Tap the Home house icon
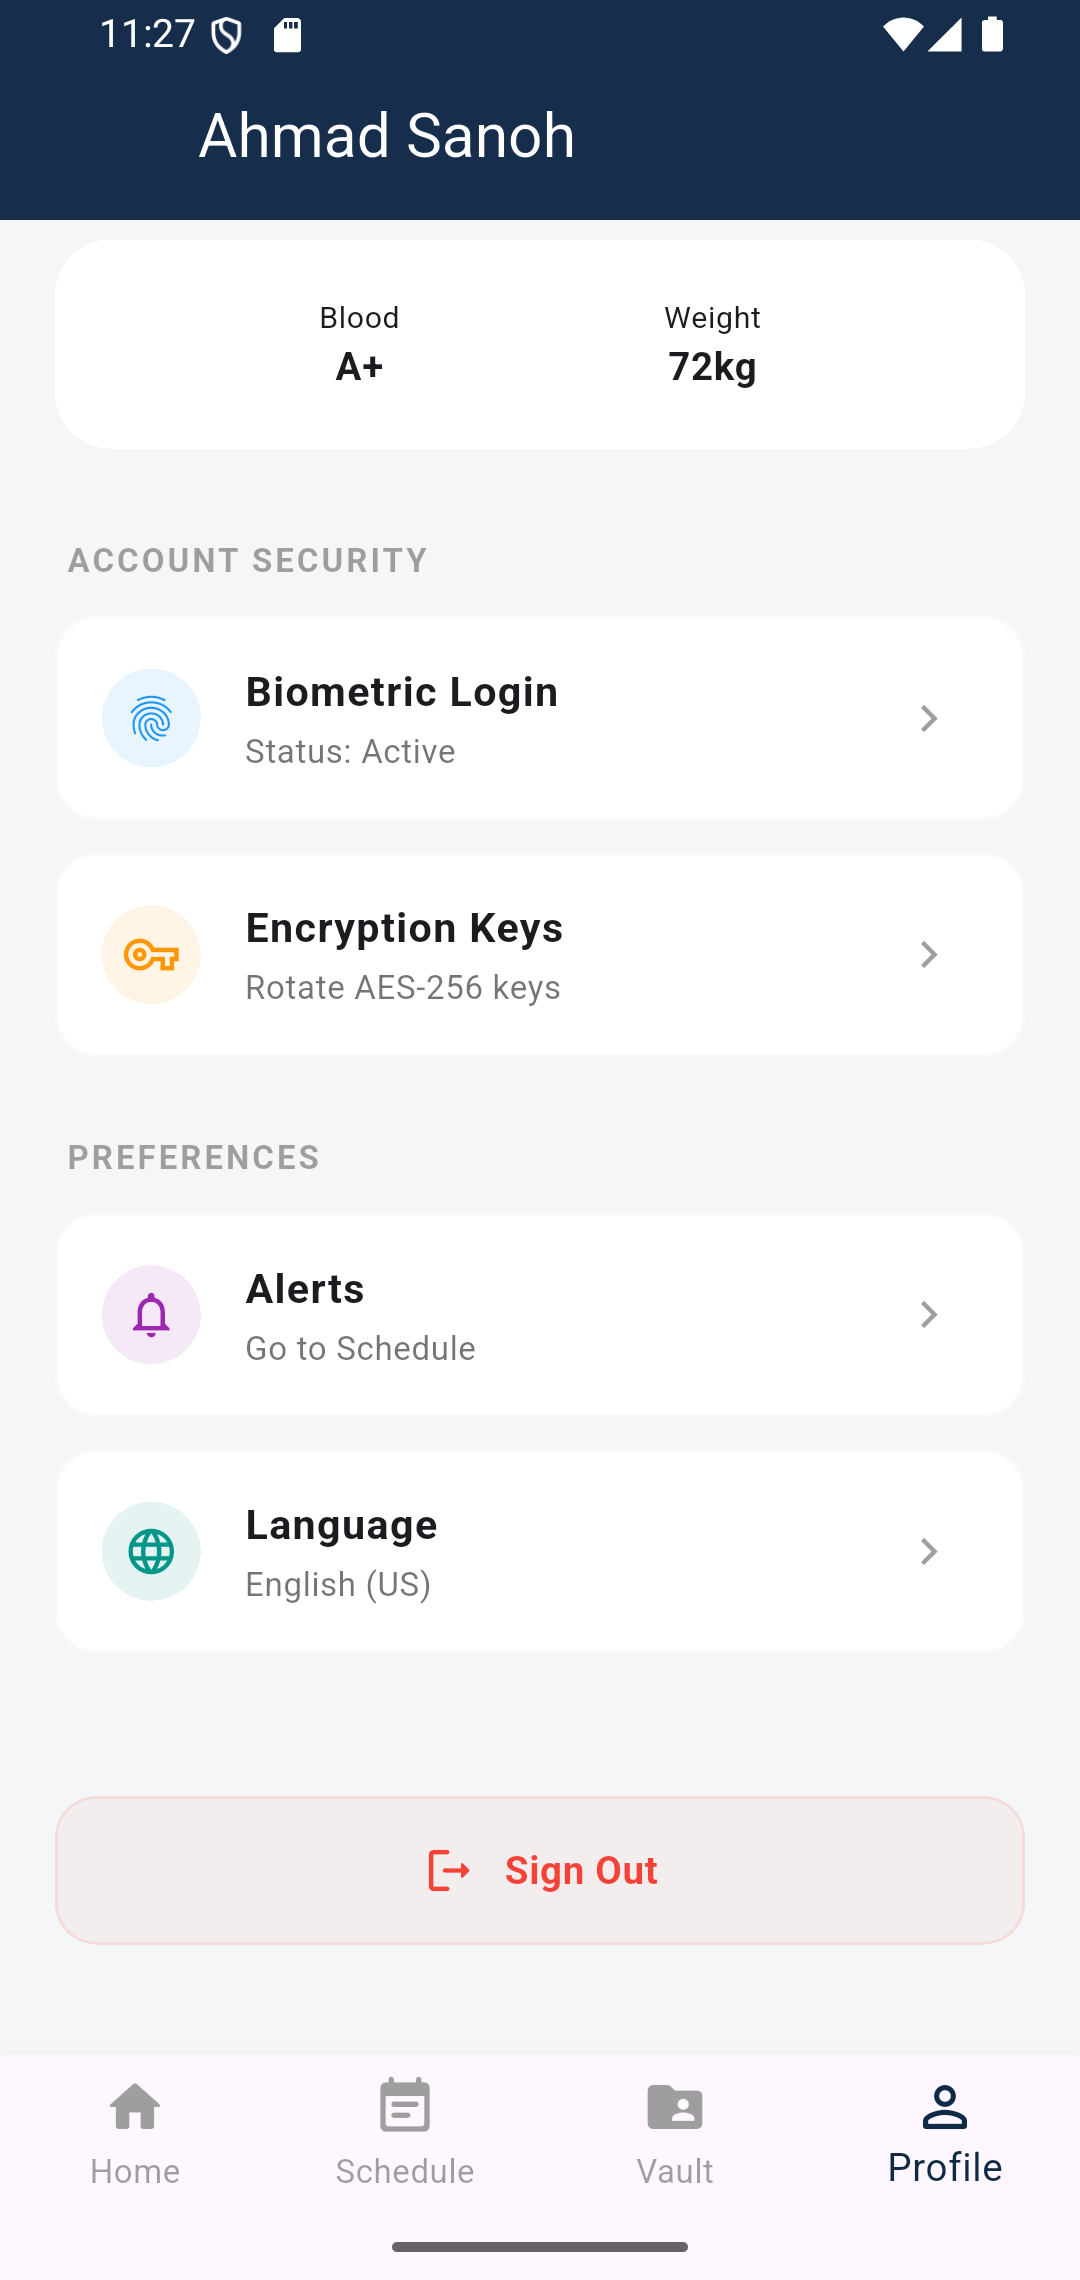 click(x=135, y=2107)
